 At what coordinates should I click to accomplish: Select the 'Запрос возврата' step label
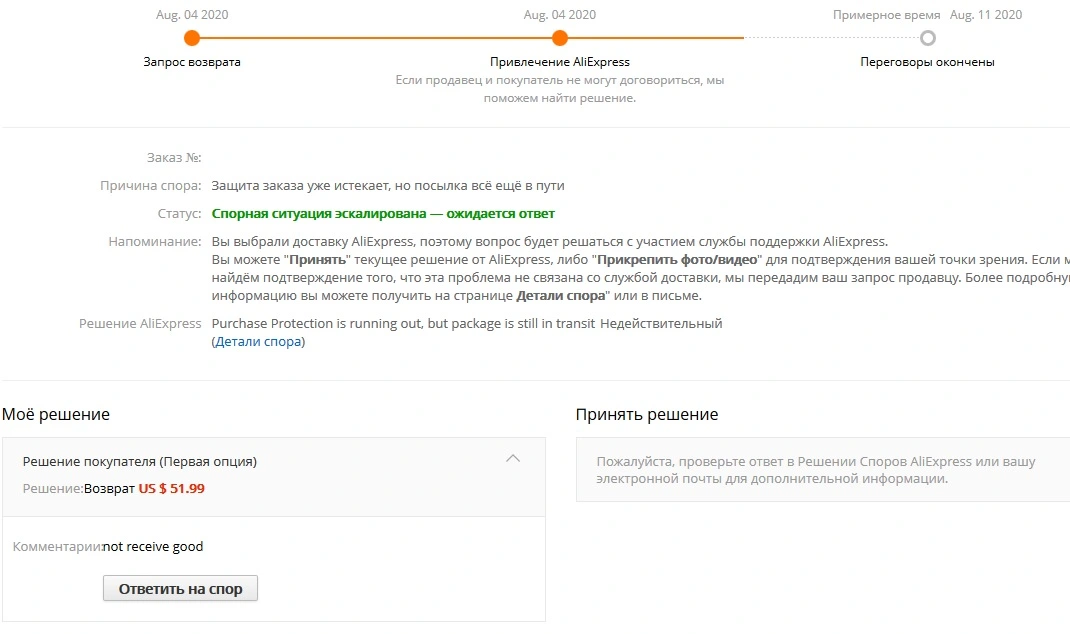pyautogui.click(x=192, y=62)
